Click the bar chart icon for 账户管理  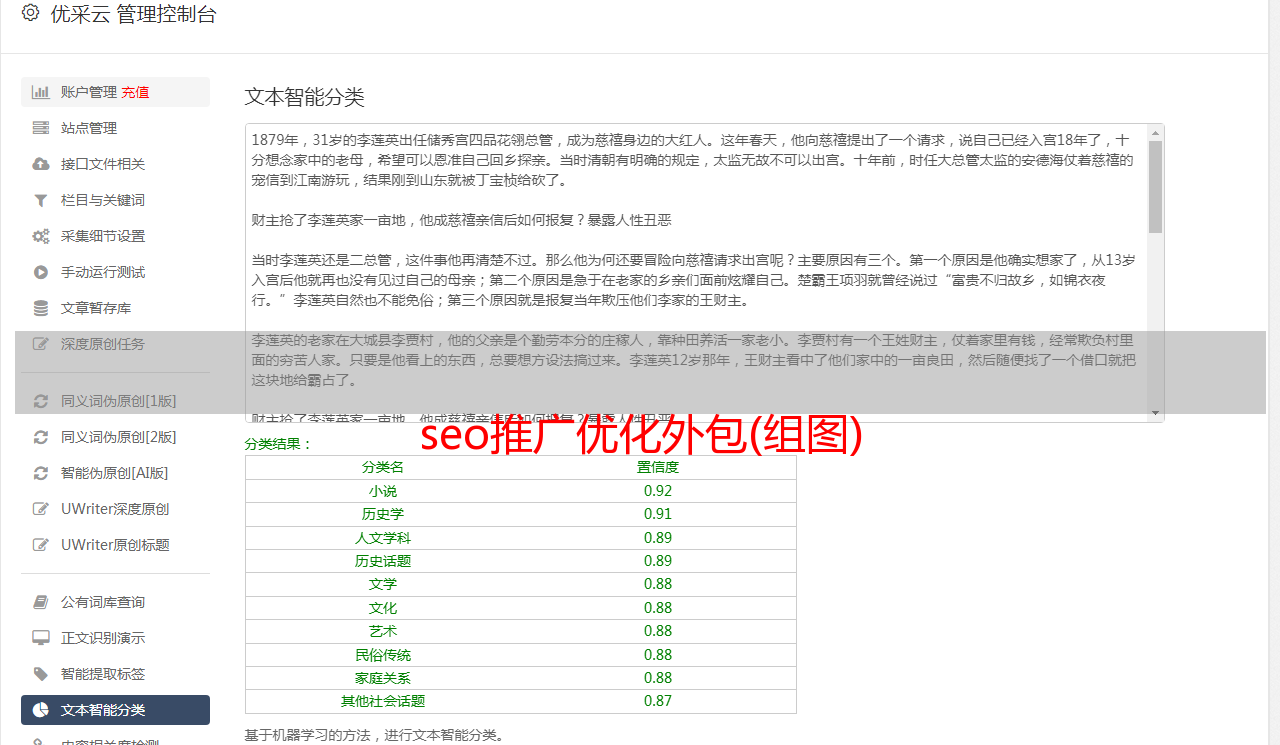41,92
